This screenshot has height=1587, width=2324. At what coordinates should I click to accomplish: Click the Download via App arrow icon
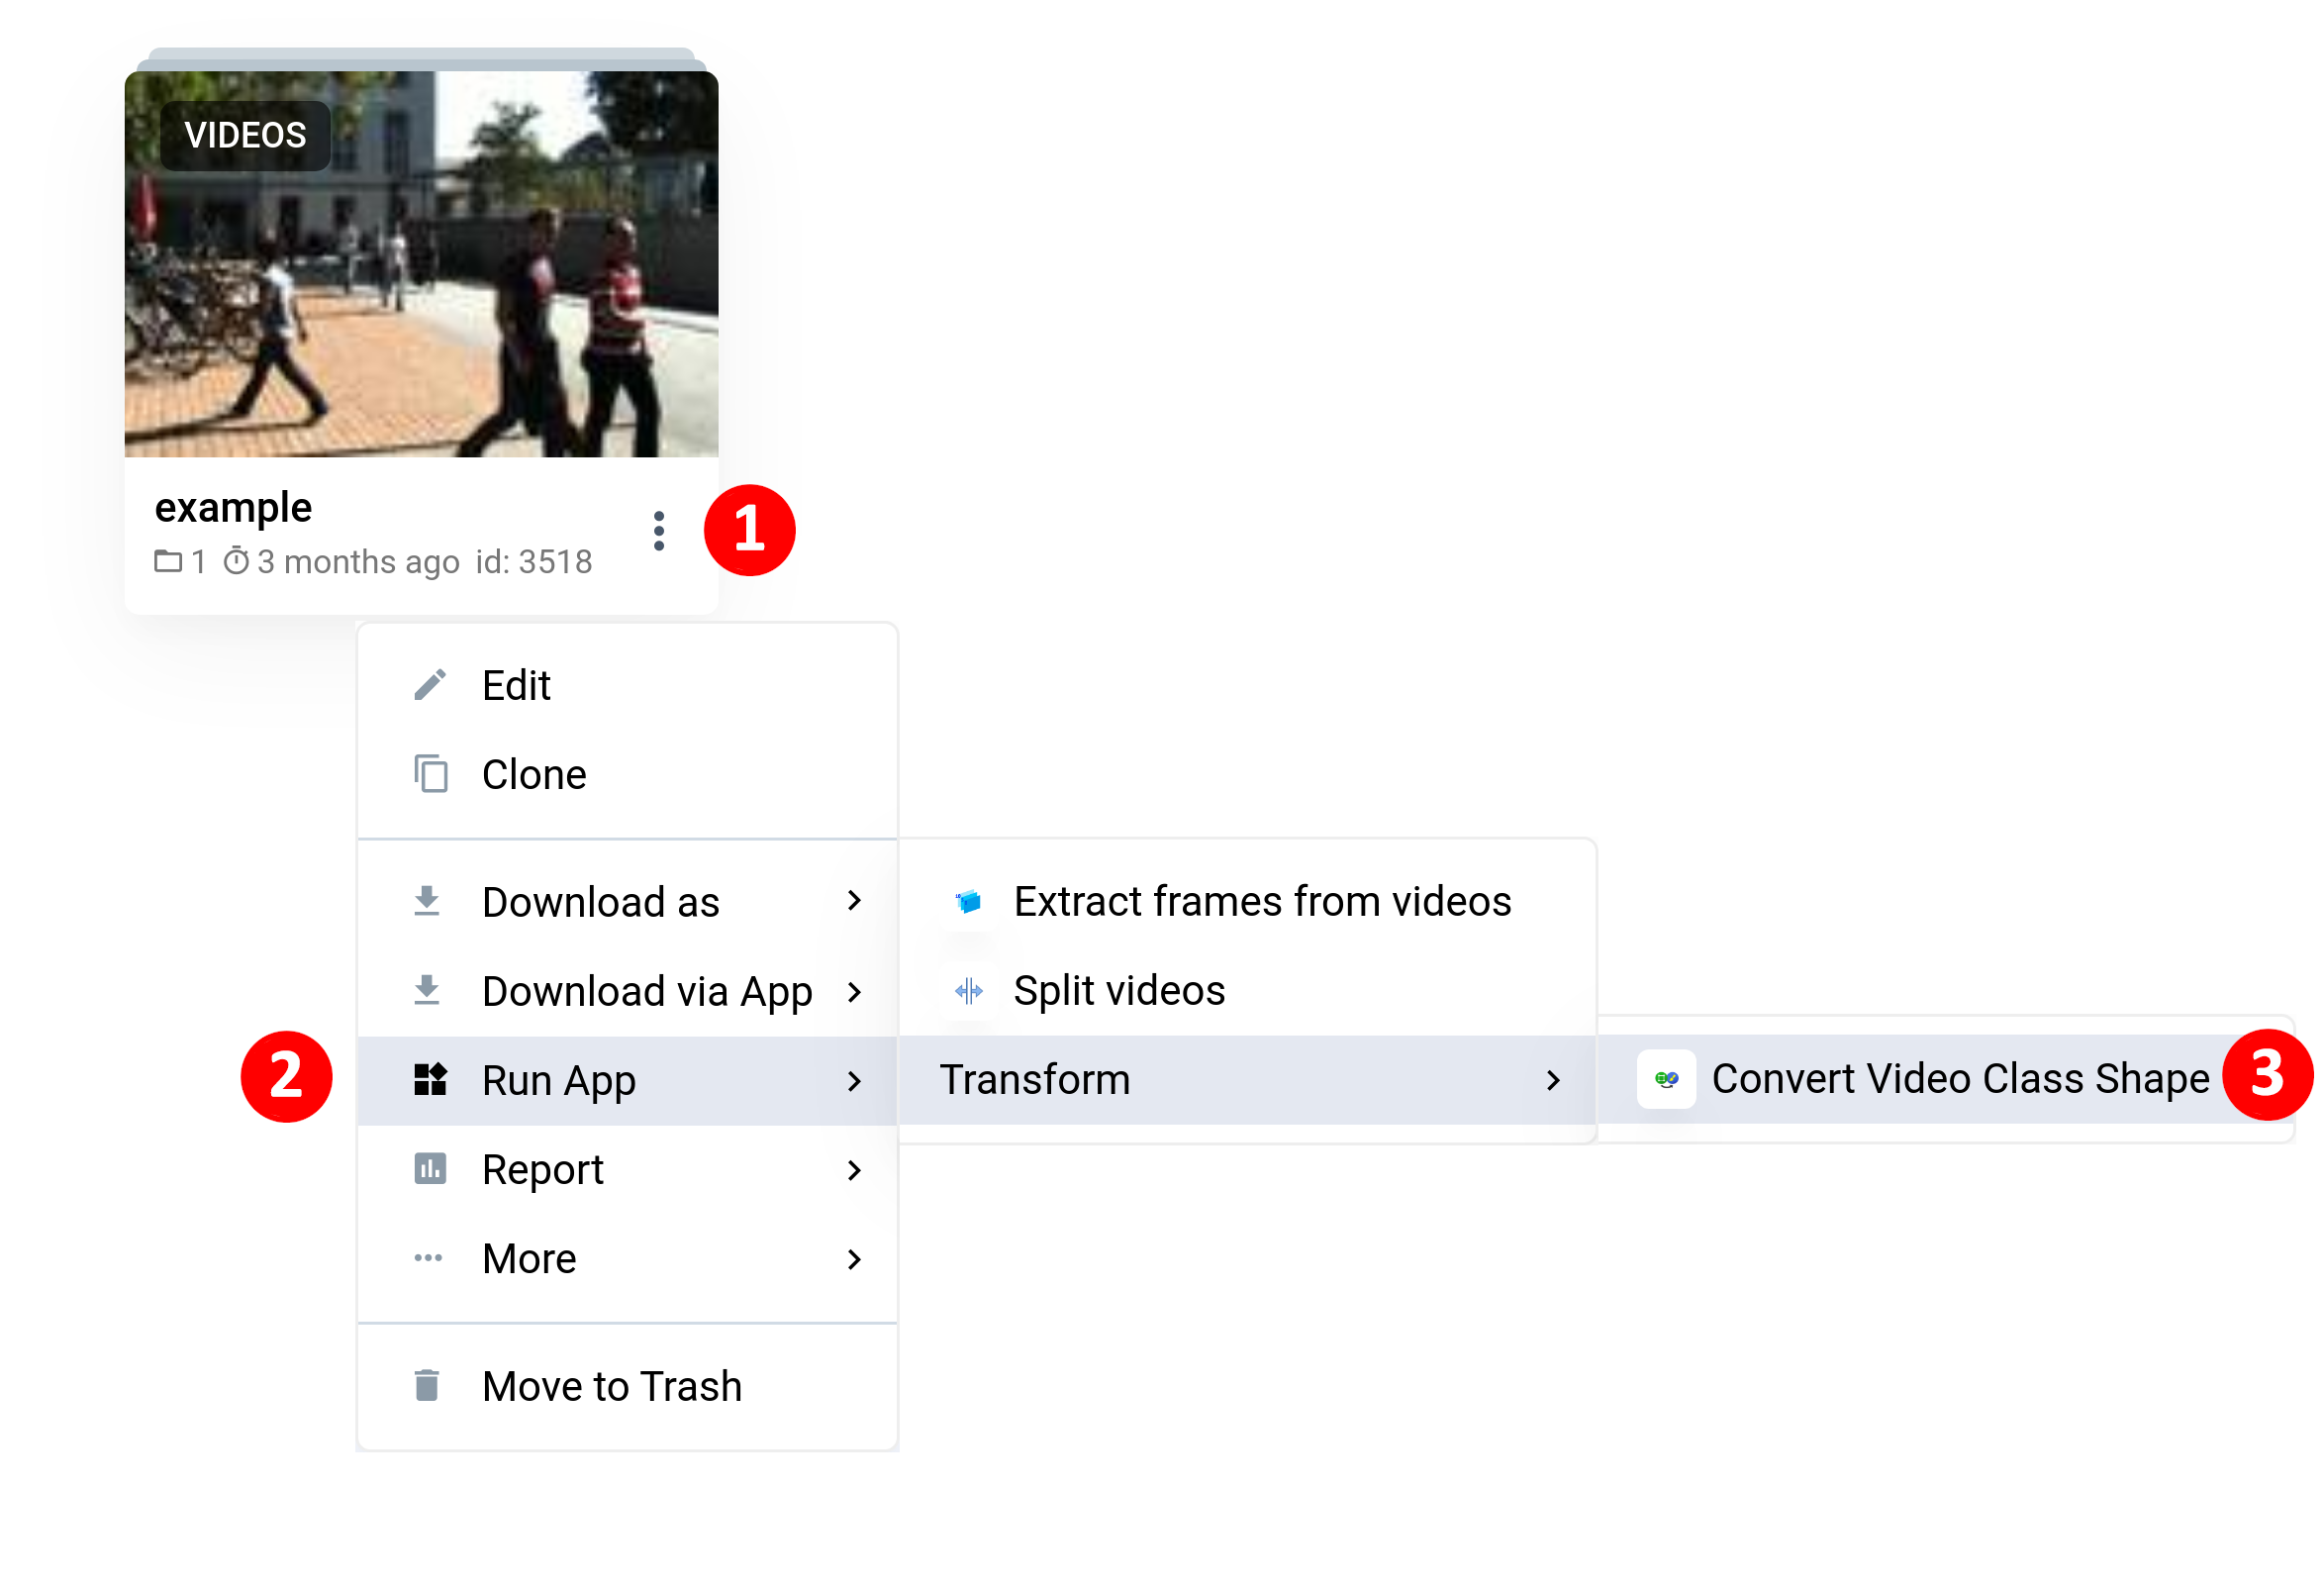pyautogui.click(x=427, y=990)
